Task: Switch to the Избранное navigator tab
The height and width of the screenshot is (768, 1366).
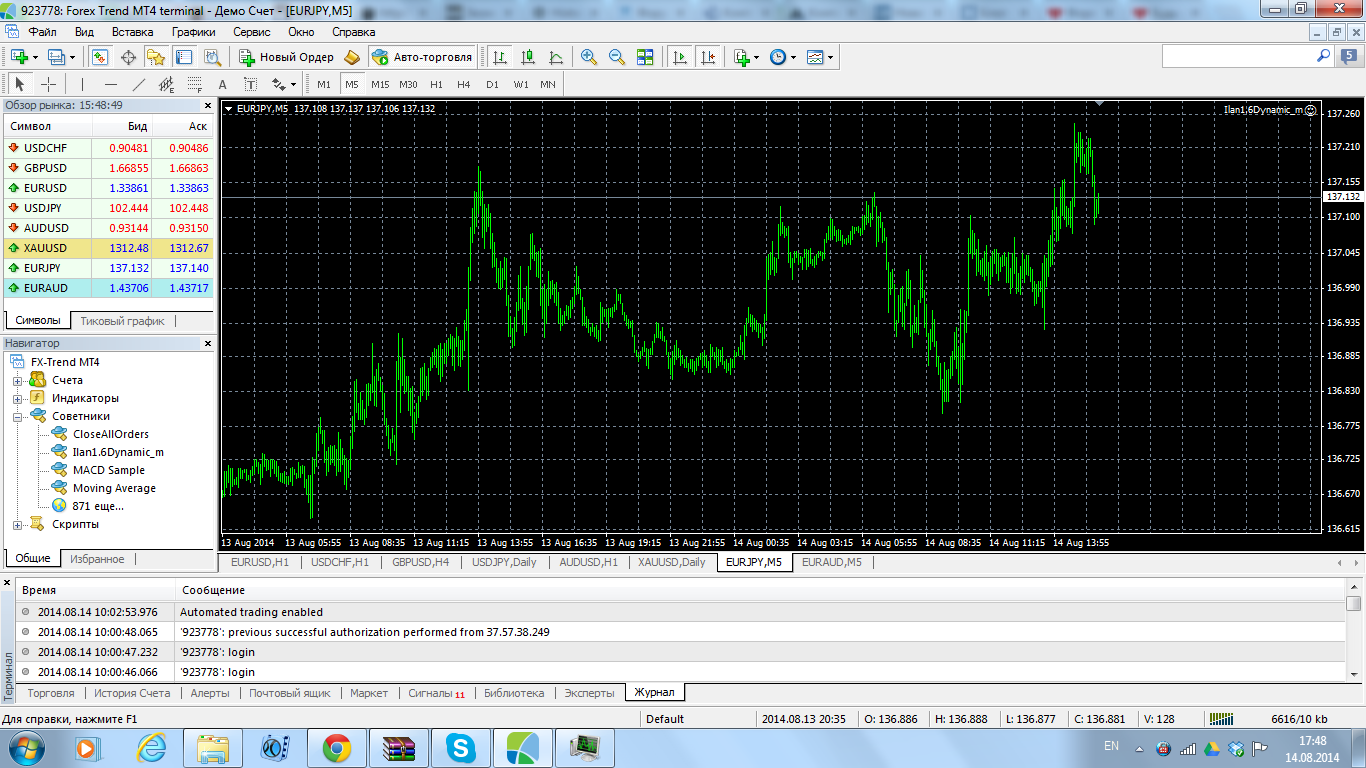Action: tap(97, 559)
